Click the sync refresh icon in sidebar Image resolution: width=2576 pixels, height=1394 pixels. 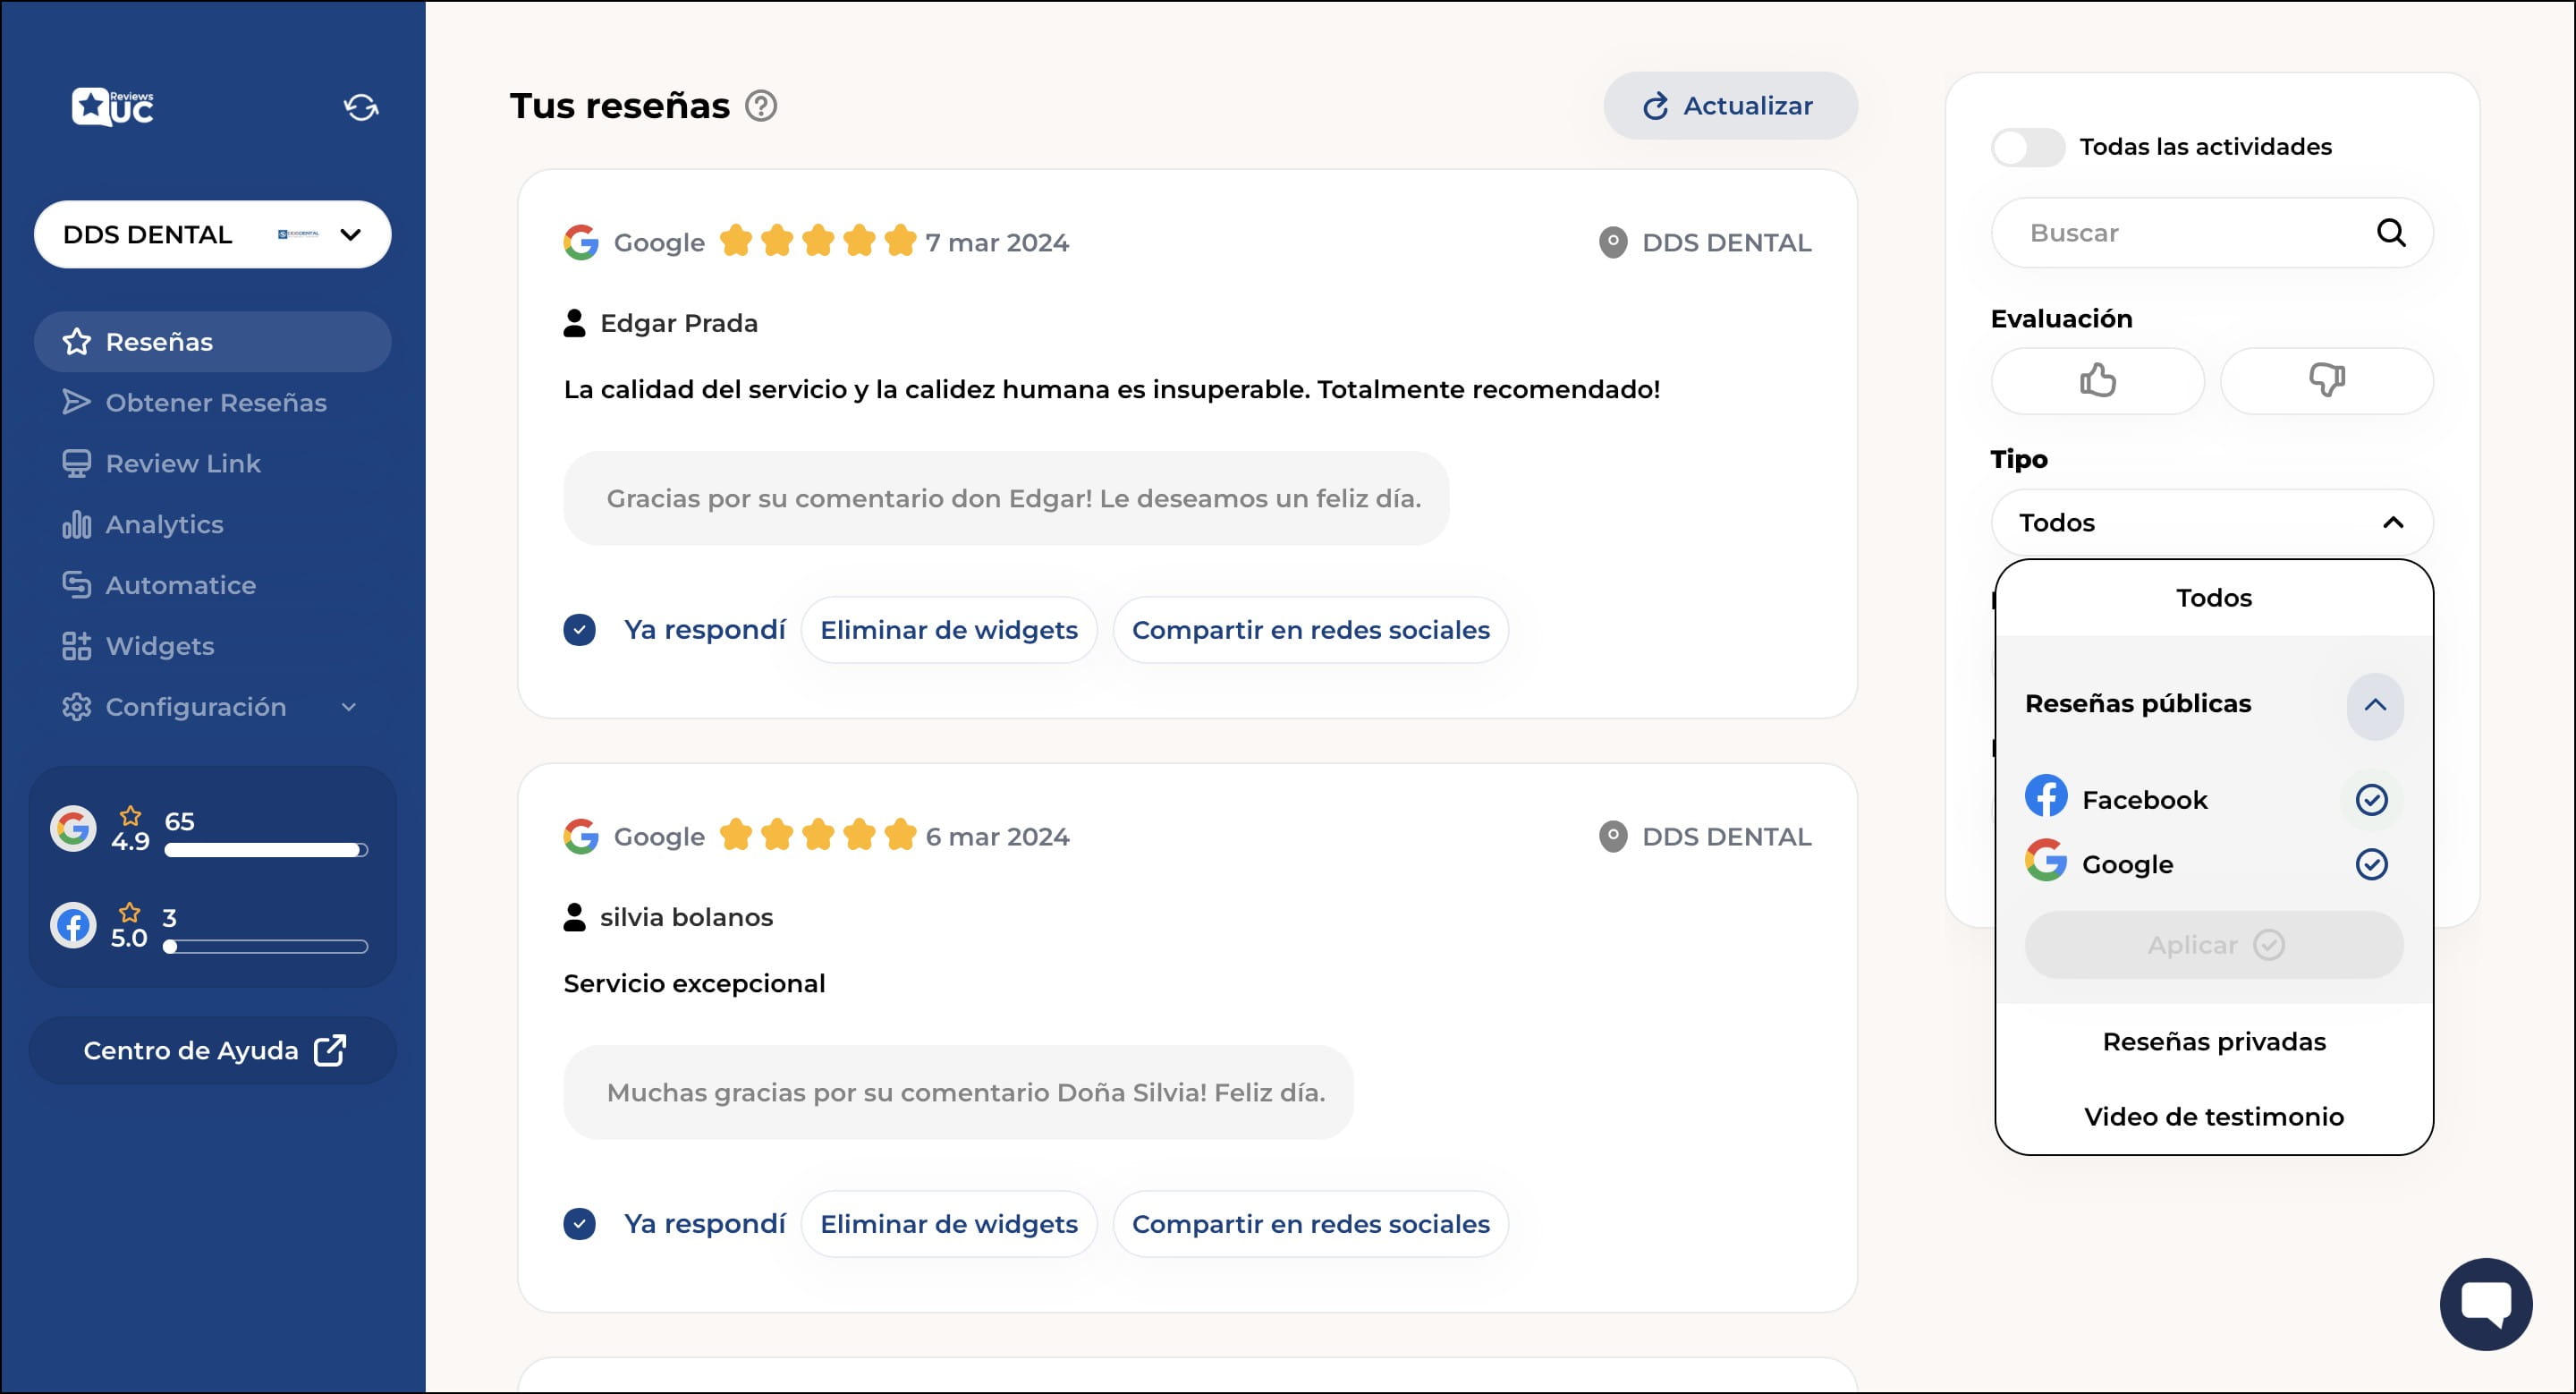coord(361,107)
